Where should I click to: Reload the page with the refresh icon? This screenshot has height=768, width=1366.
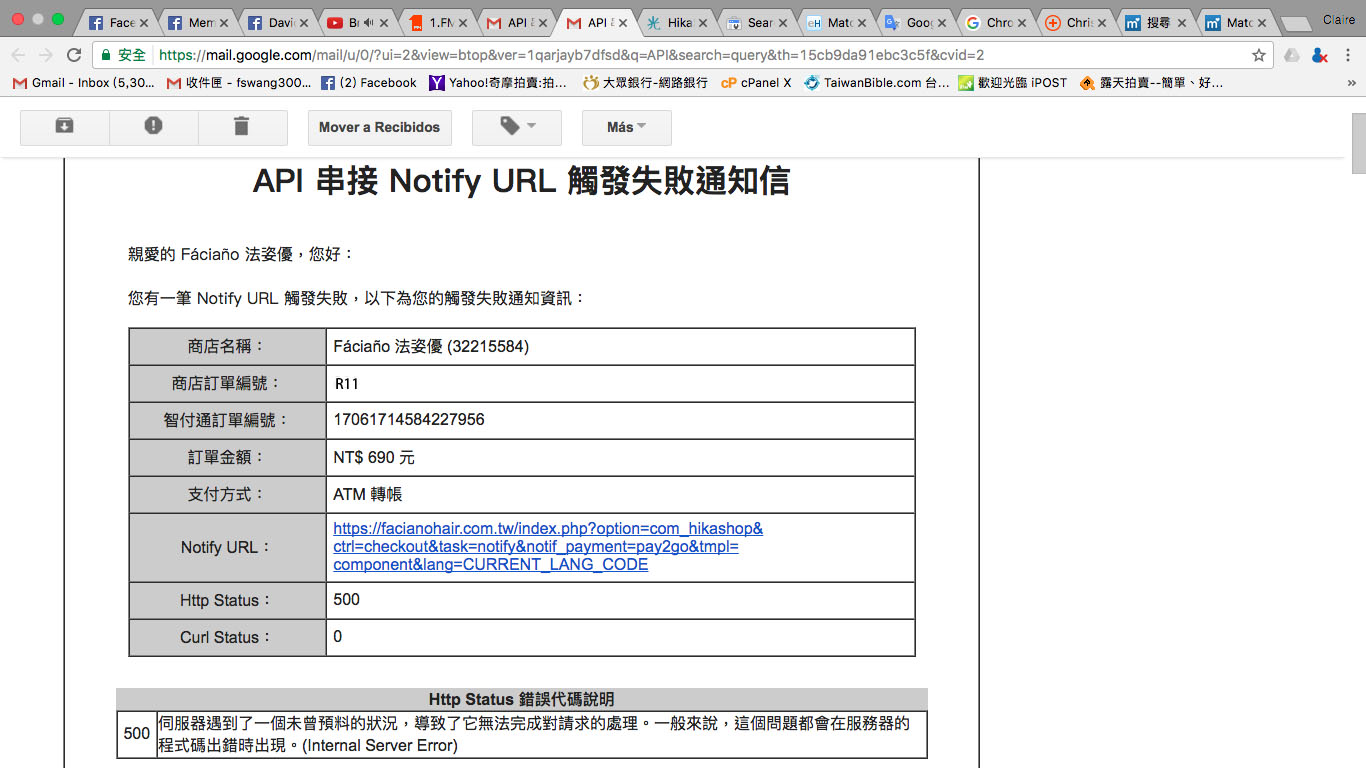74,55
